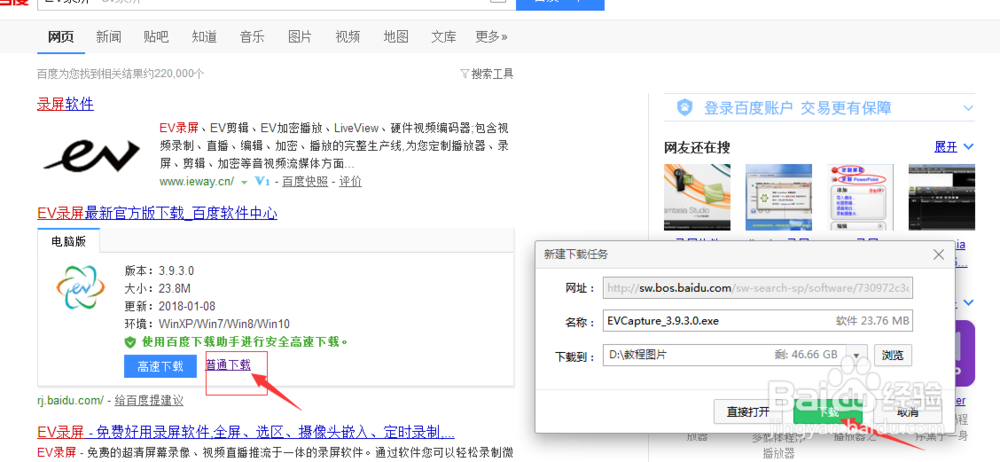The height and width of the screenshot is (462, 1000).
Task: Click the 浏览 browse button
Action: pyautogui.click(x=893, y=355)
